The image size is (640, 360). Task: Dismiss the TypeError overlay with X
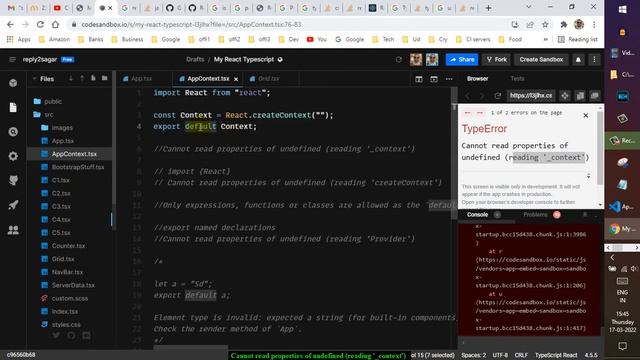586,116
